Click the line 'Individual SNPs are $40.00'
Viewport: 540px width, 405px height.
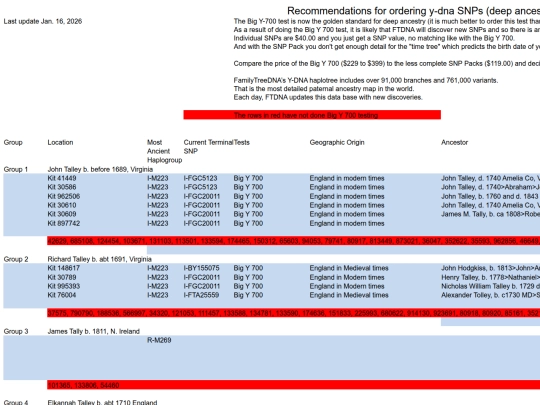click(x=374, y=38)
